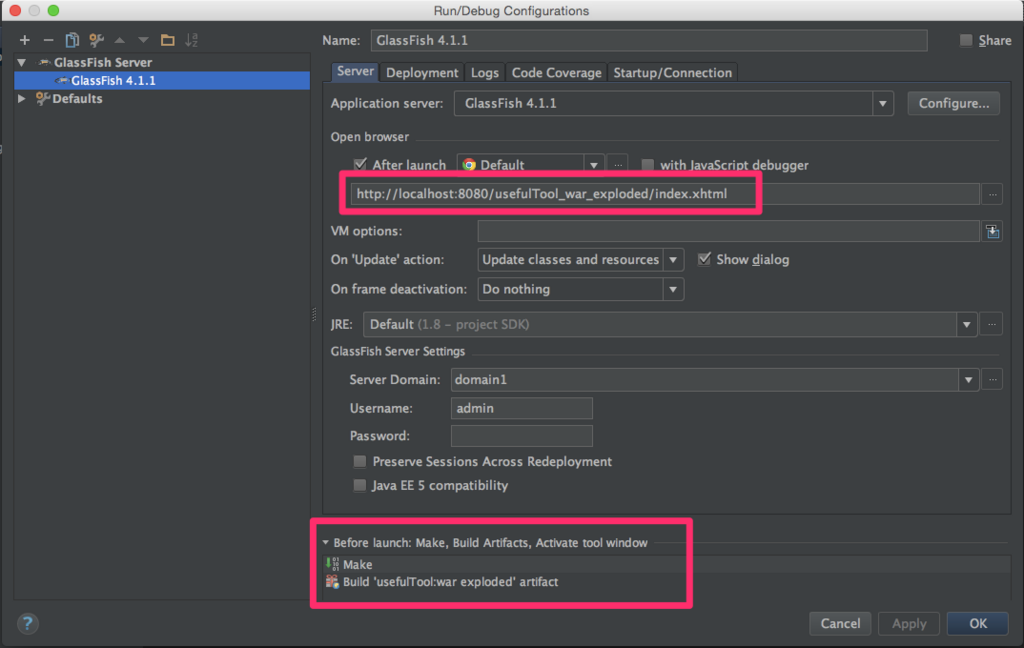This screenshot has height=648, width=1024.
Task: Switch to the Code Coverage tab
Action: point(556,73)
